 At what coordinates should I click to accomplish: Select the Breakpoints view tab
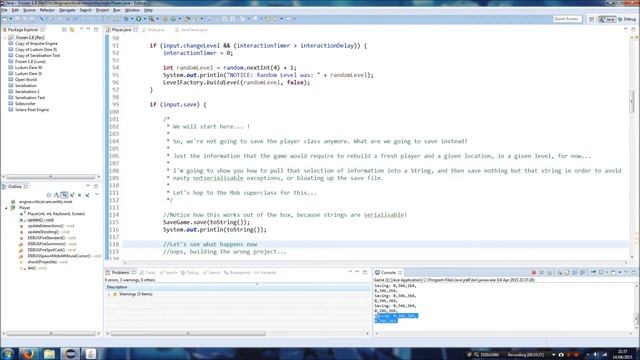coord(237,273)
